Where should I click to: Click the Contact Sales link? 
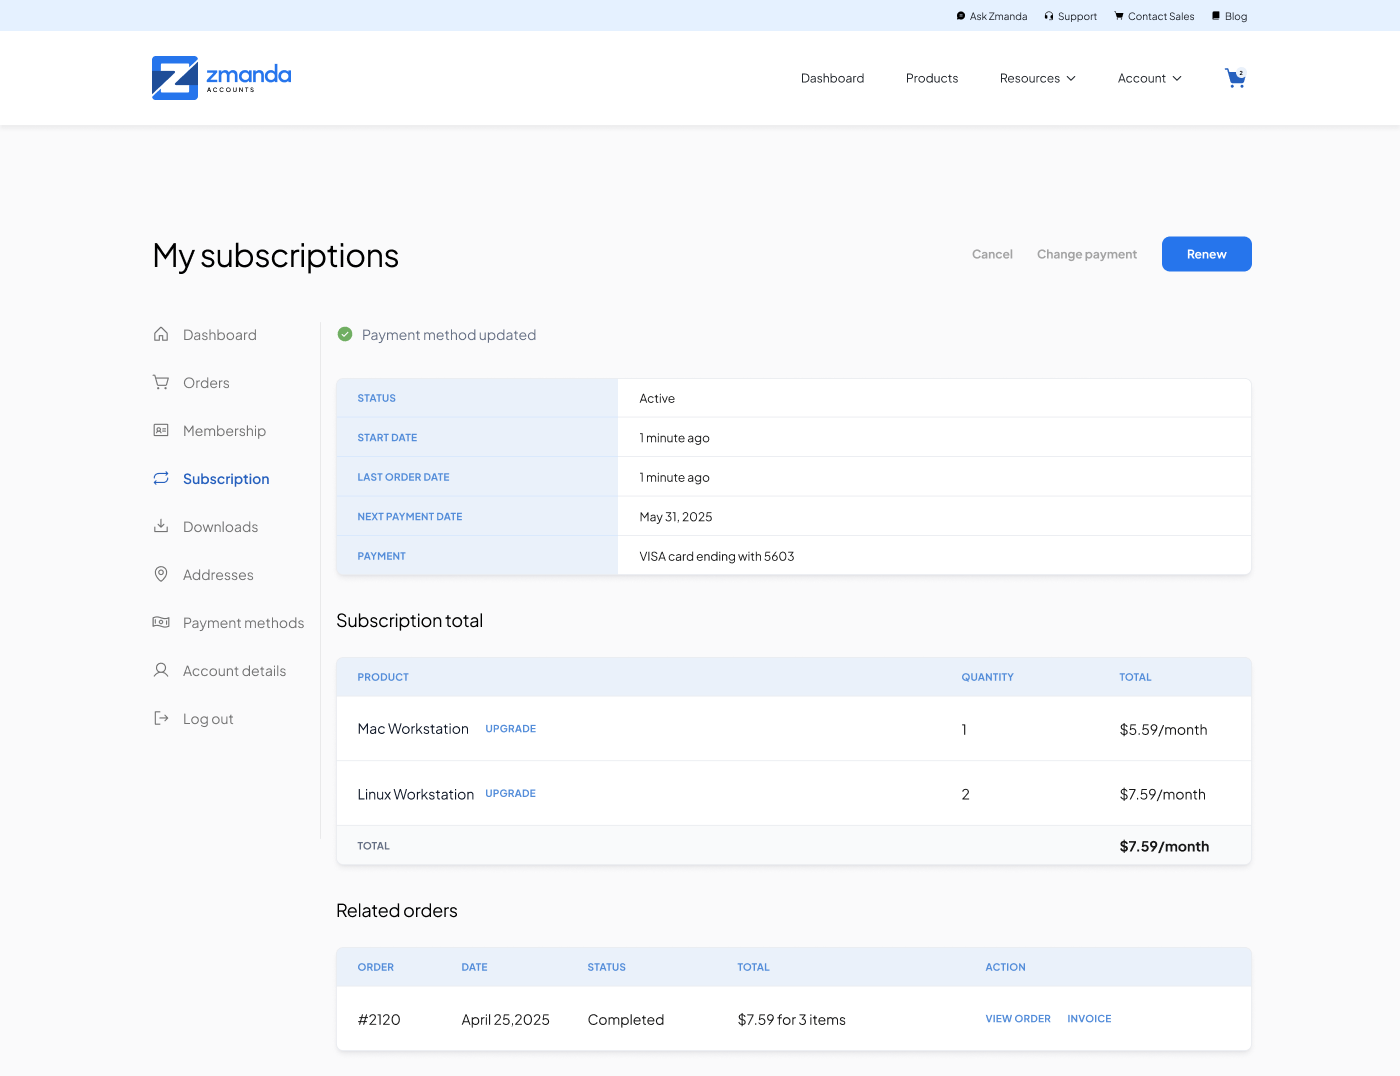[x=1161, y=16]
